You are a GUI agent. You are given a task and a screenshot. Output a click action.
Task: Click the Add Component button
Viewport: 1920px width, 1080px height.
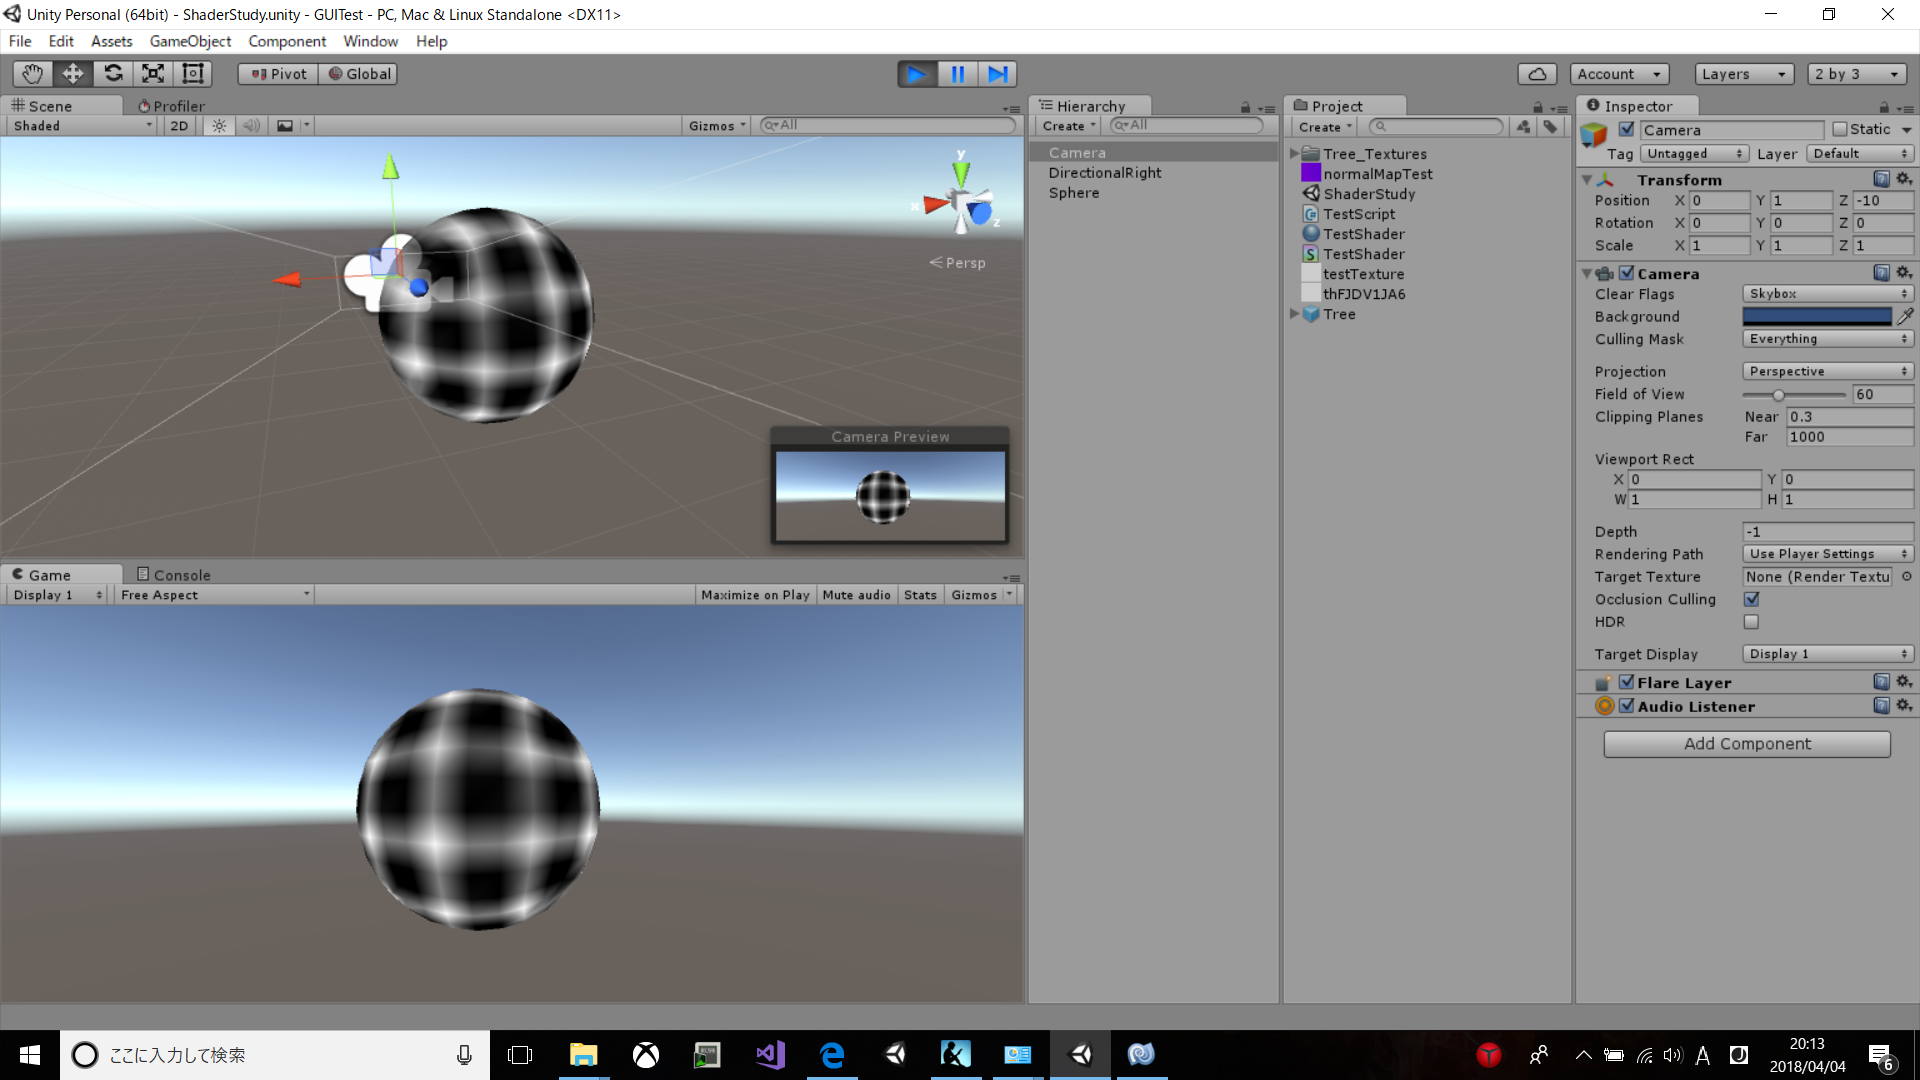coord(1747,744)
